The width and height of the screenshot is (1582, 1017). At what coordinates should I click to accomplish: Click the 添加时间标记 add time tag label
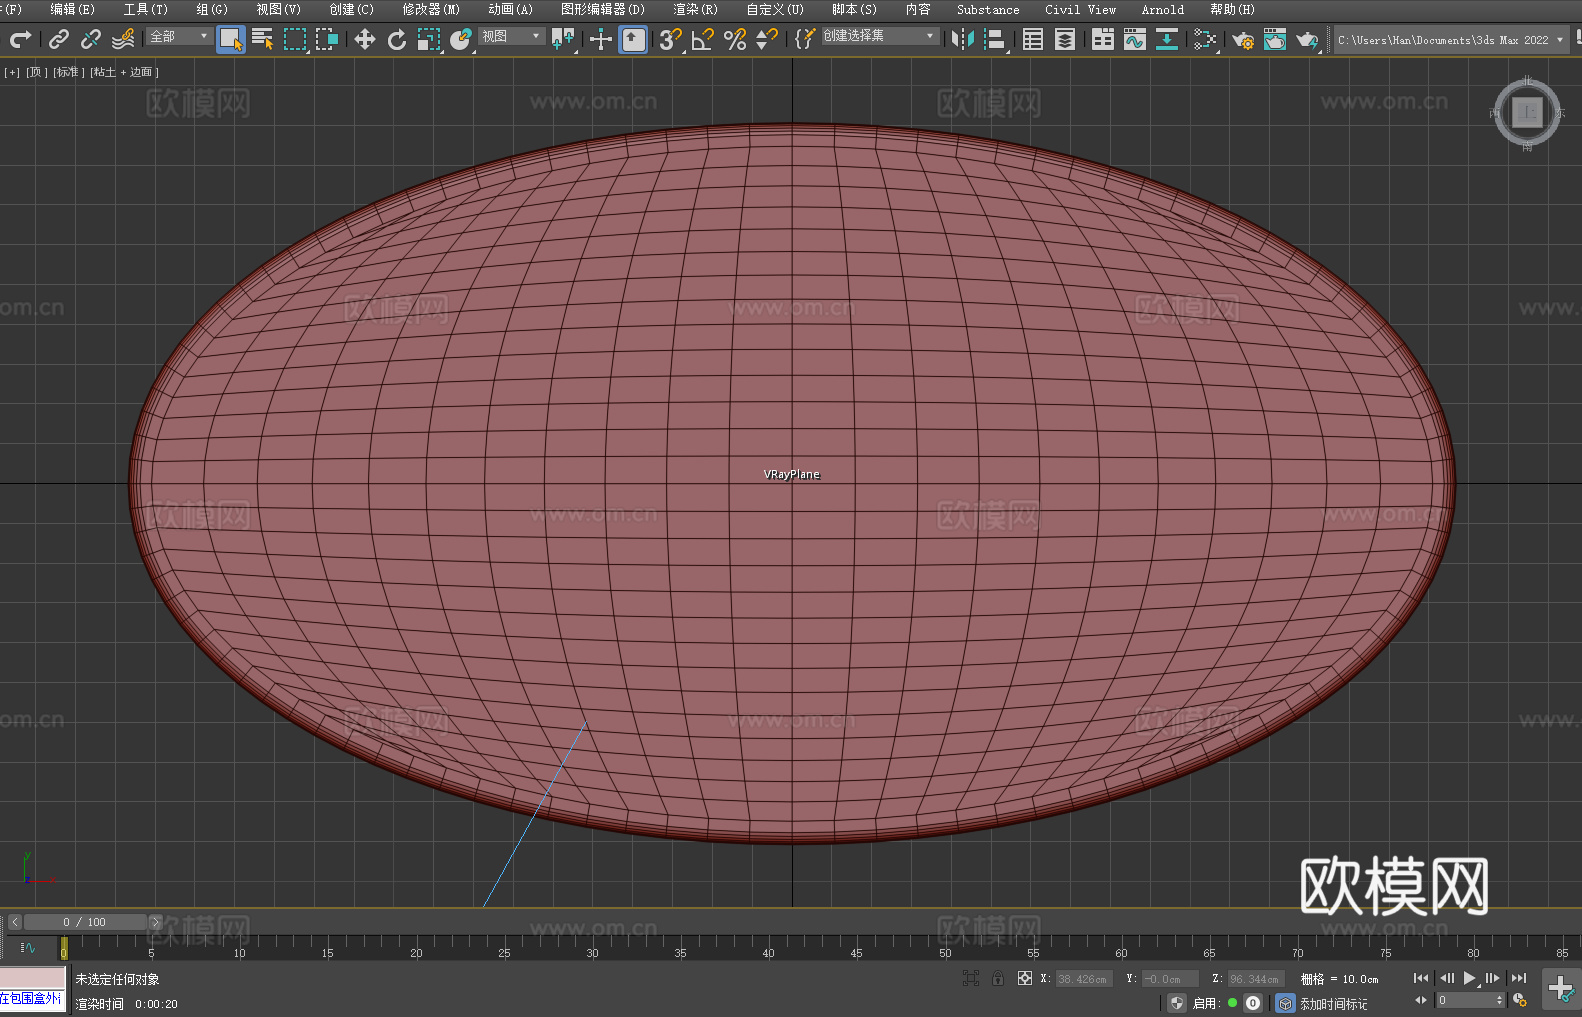point(1334,1004)
